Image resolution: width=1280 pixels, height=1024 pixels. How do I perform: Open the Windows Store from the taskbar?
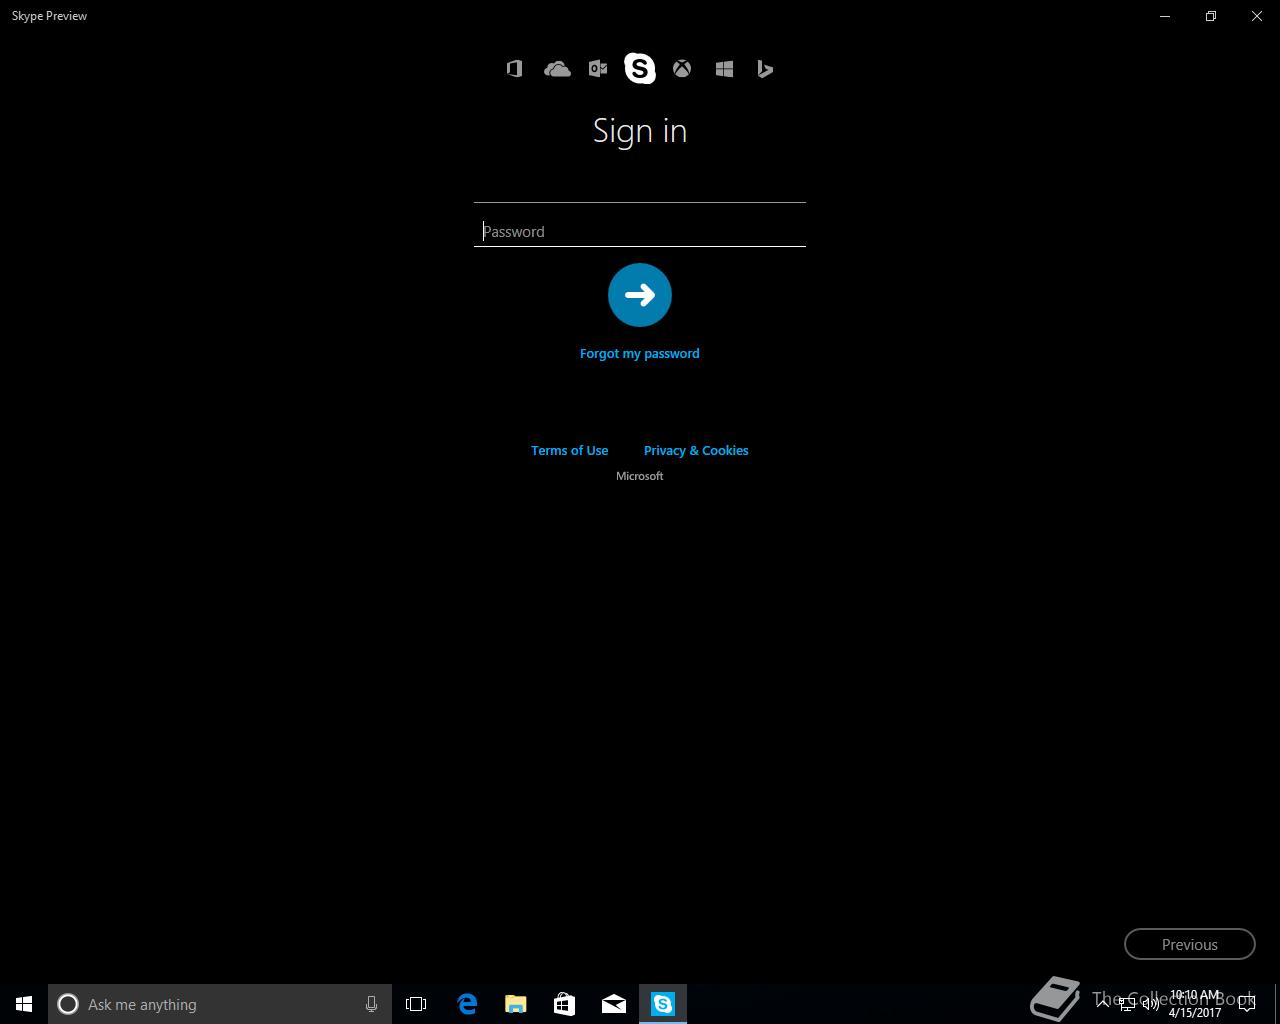(x=565, y=1004)
